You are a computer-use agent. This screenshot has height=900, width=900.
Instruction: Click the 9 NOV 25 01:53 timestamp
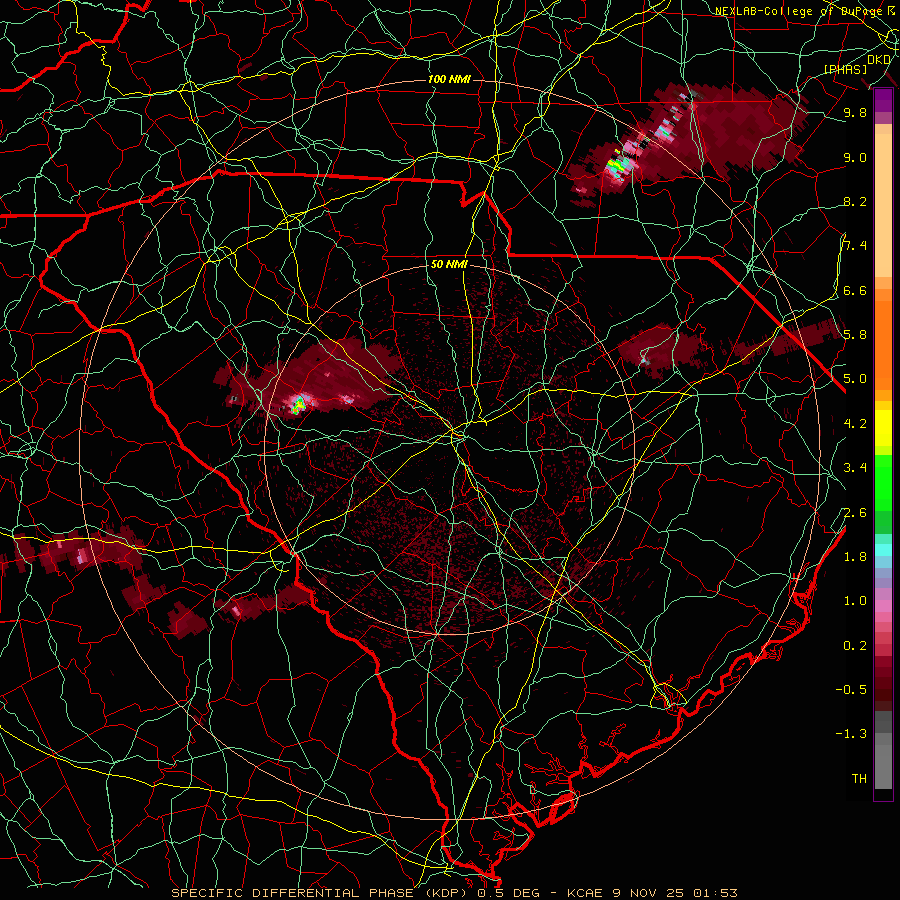click(676, 893)
